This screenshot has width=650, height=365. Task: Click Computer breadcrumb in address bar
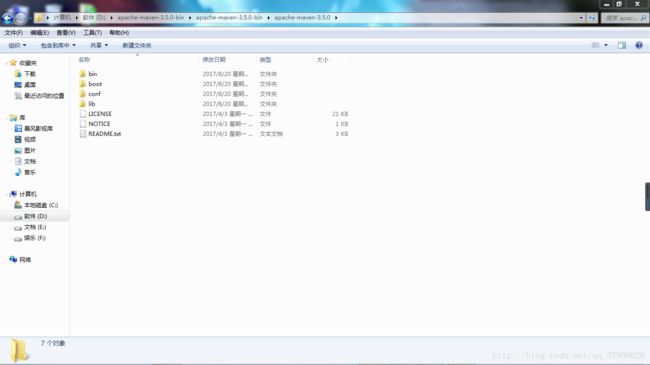tap(62, 18)
